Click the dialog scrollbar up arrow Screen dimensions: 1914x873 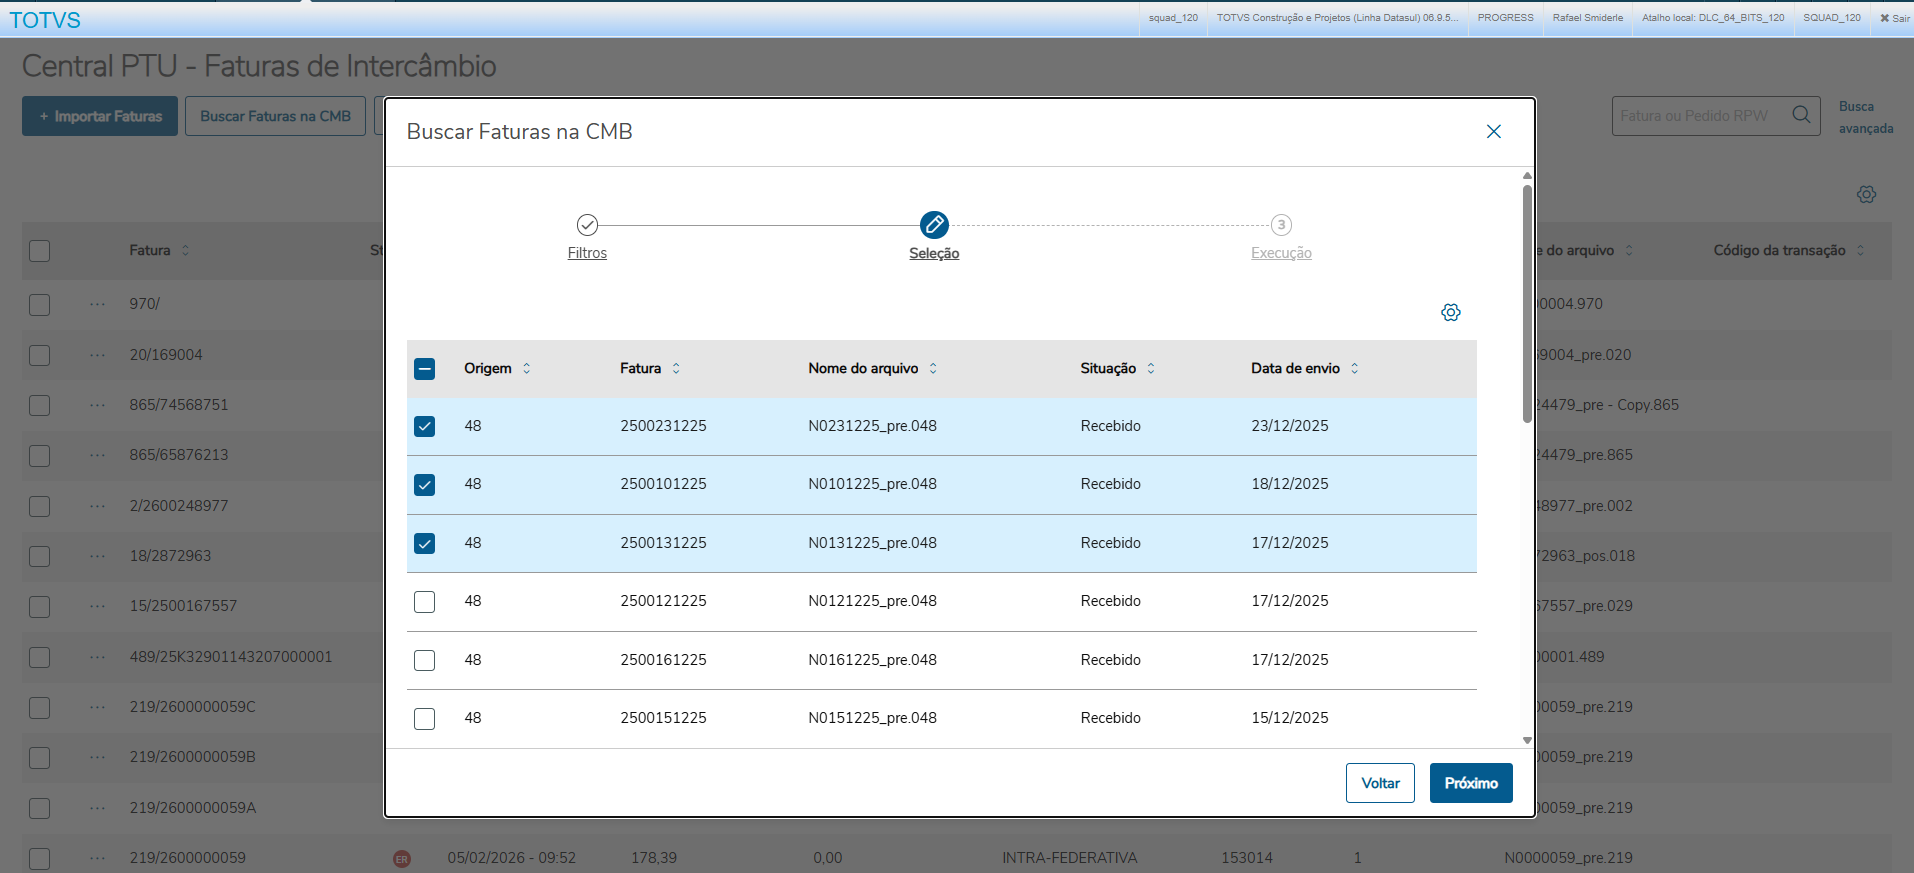click(1527, 175)
